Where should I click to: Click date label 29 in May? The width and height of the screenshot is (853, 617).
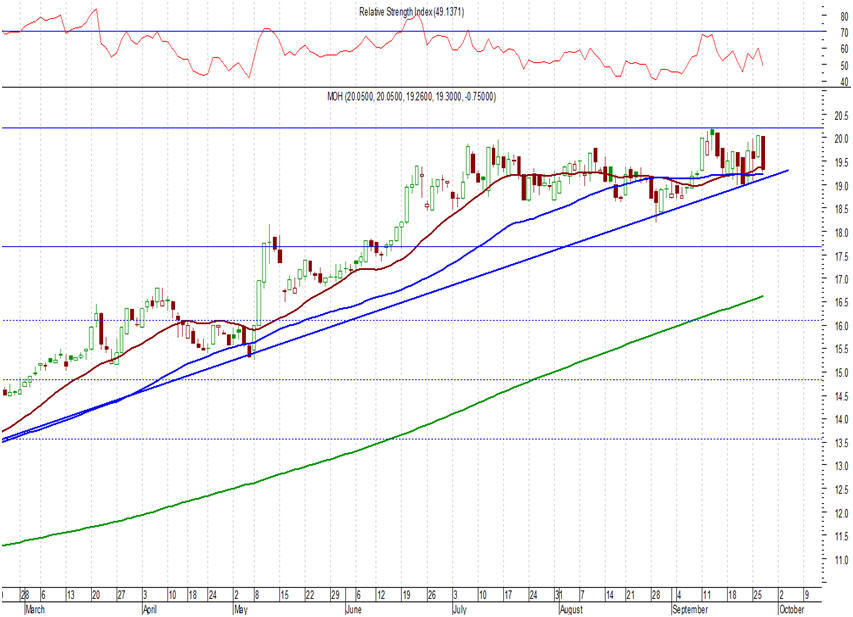335,595
